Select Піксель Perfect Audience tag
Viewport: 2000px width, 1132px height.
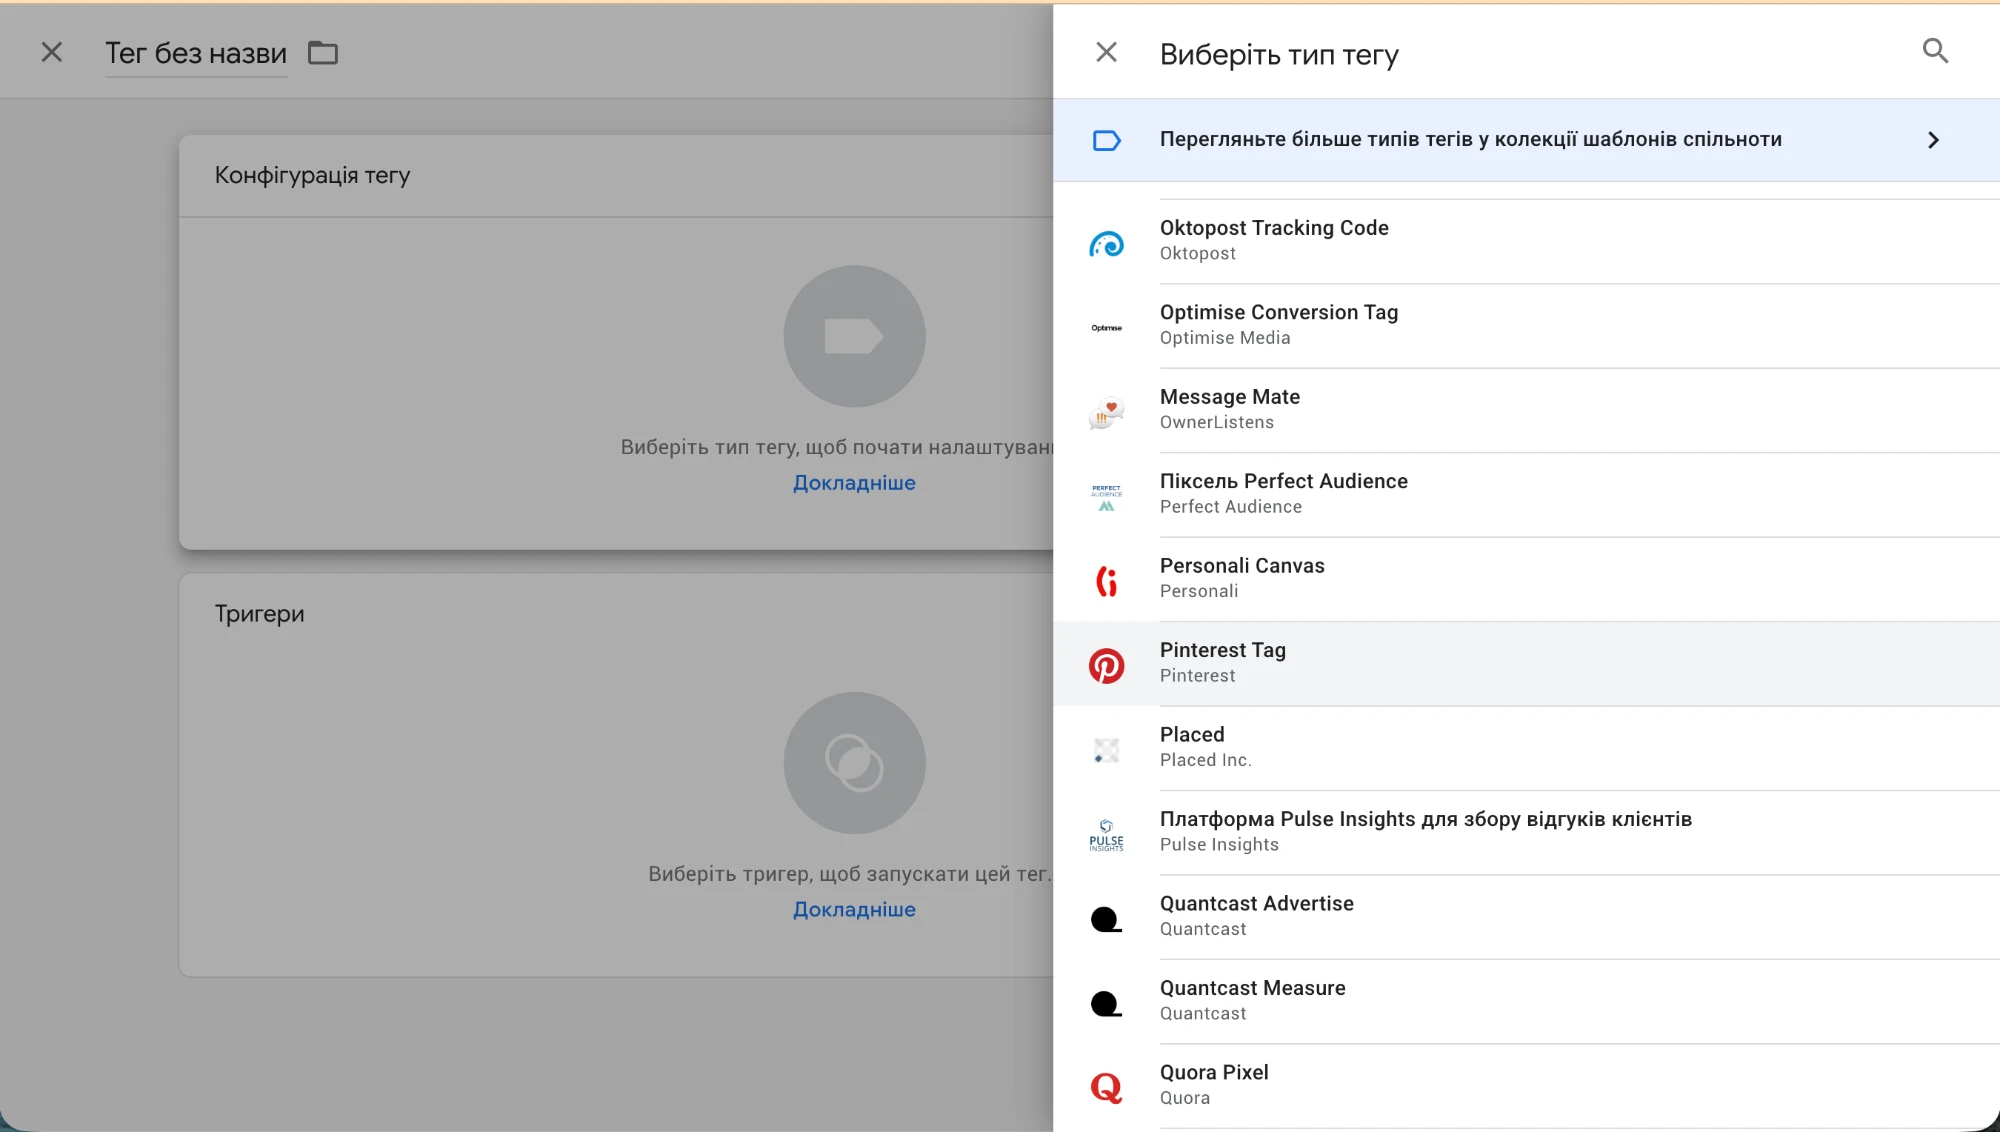pyautogui.click(x=1526, y=495)
